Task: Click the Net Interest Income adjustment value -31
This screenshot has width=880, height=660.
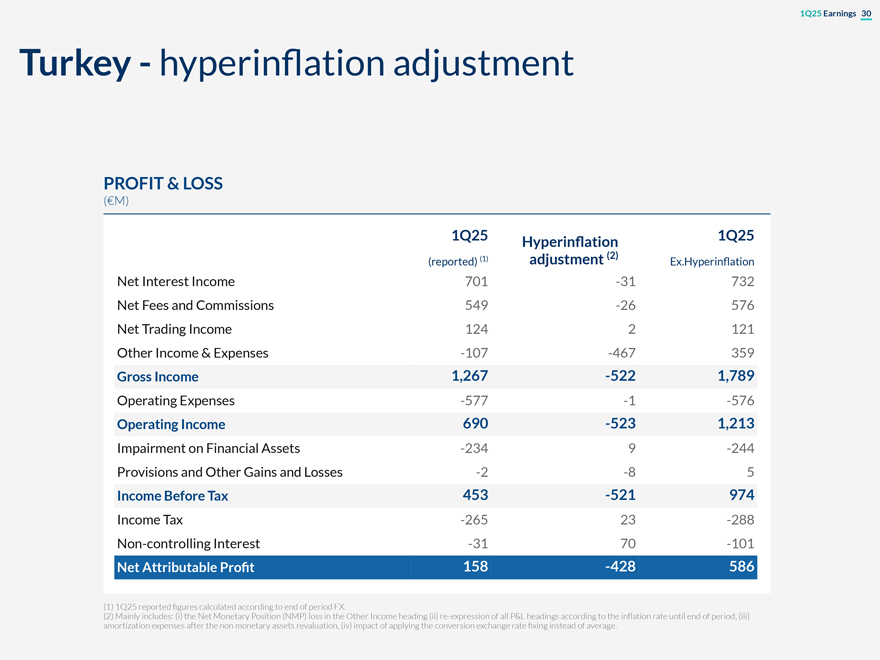Action: click(625, 281)
